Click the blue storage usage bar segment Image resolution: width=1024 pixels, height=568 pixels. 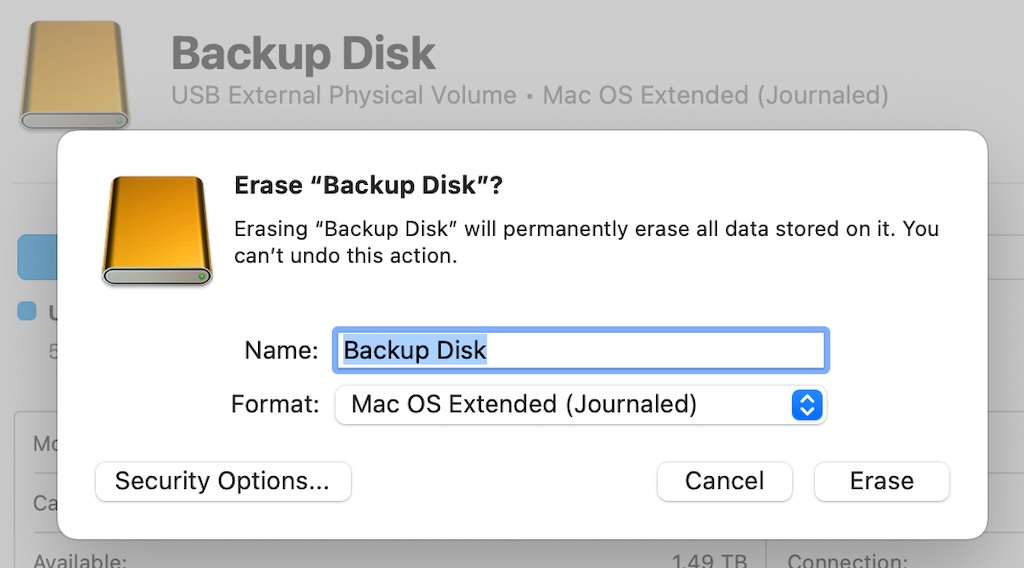37,257
